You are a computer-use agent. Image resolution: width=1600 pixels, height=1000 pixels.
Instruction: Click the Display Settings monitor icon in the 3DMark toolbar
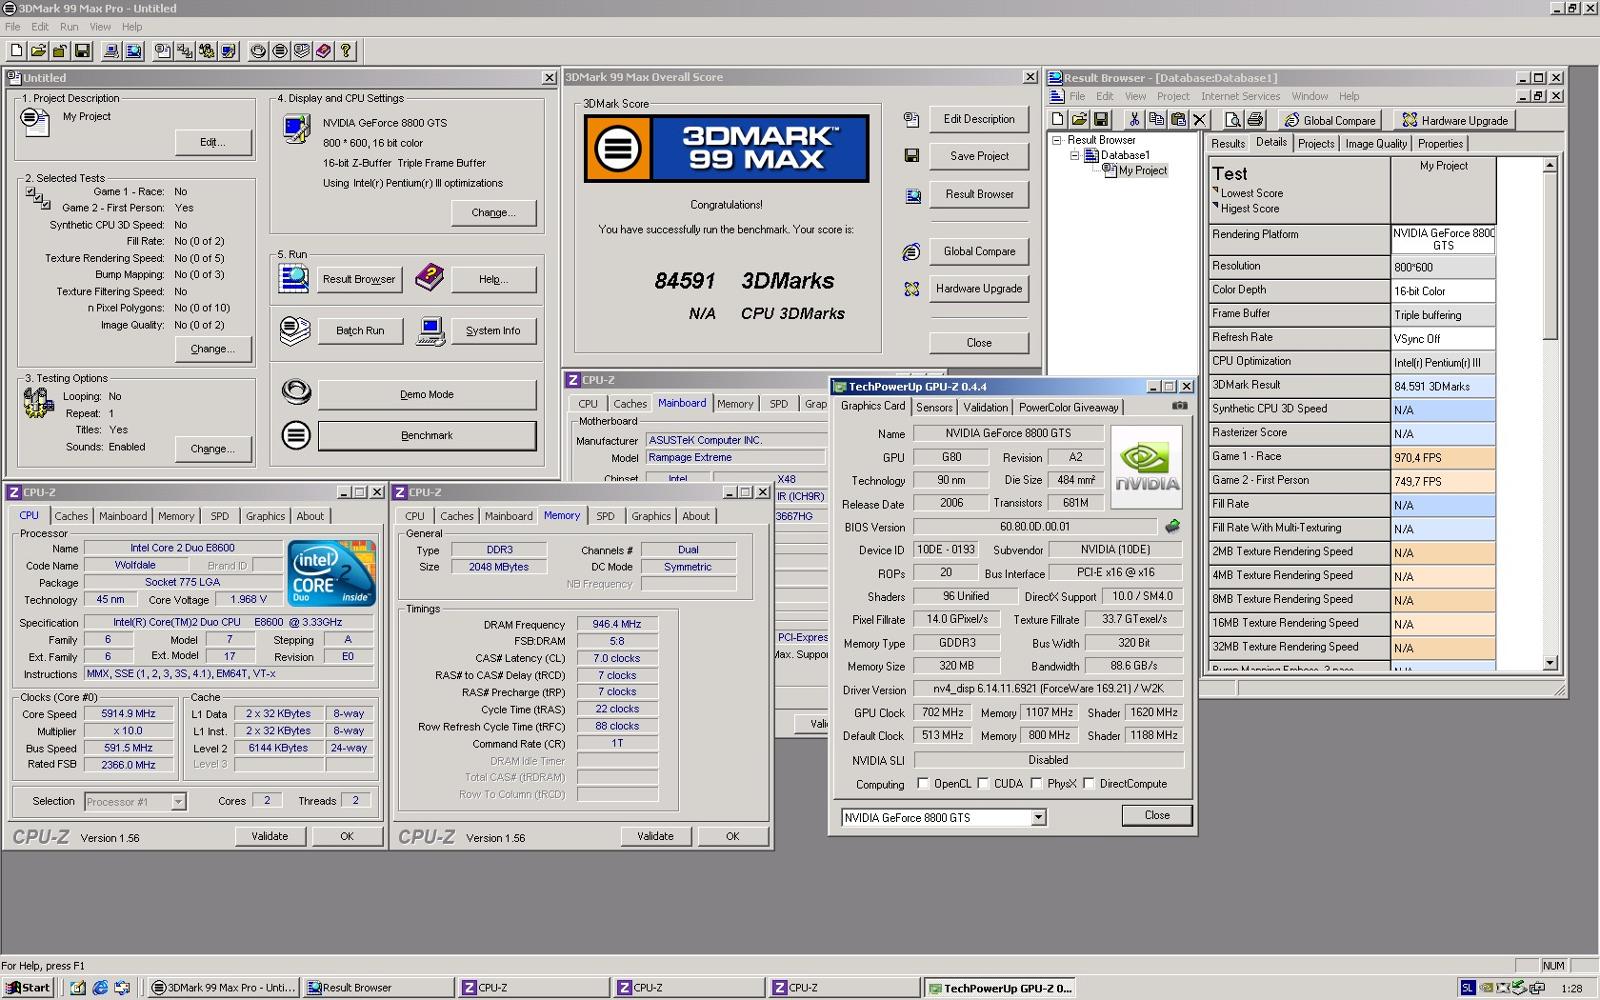[228, 51]
